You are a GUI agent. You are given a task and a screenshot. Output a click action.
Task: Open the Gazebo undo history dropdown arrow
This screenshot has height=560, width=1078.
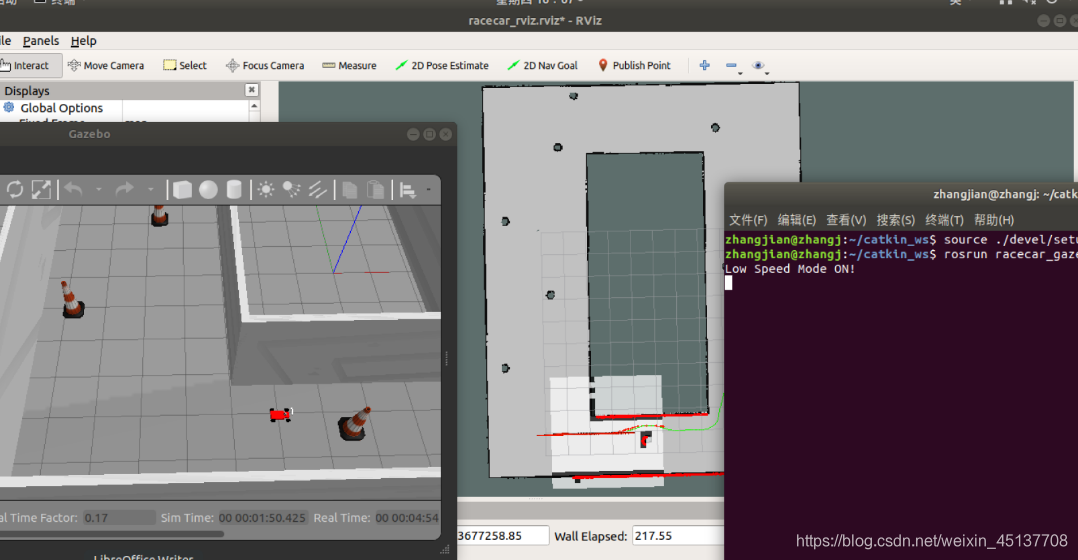(x=98, y=189)
